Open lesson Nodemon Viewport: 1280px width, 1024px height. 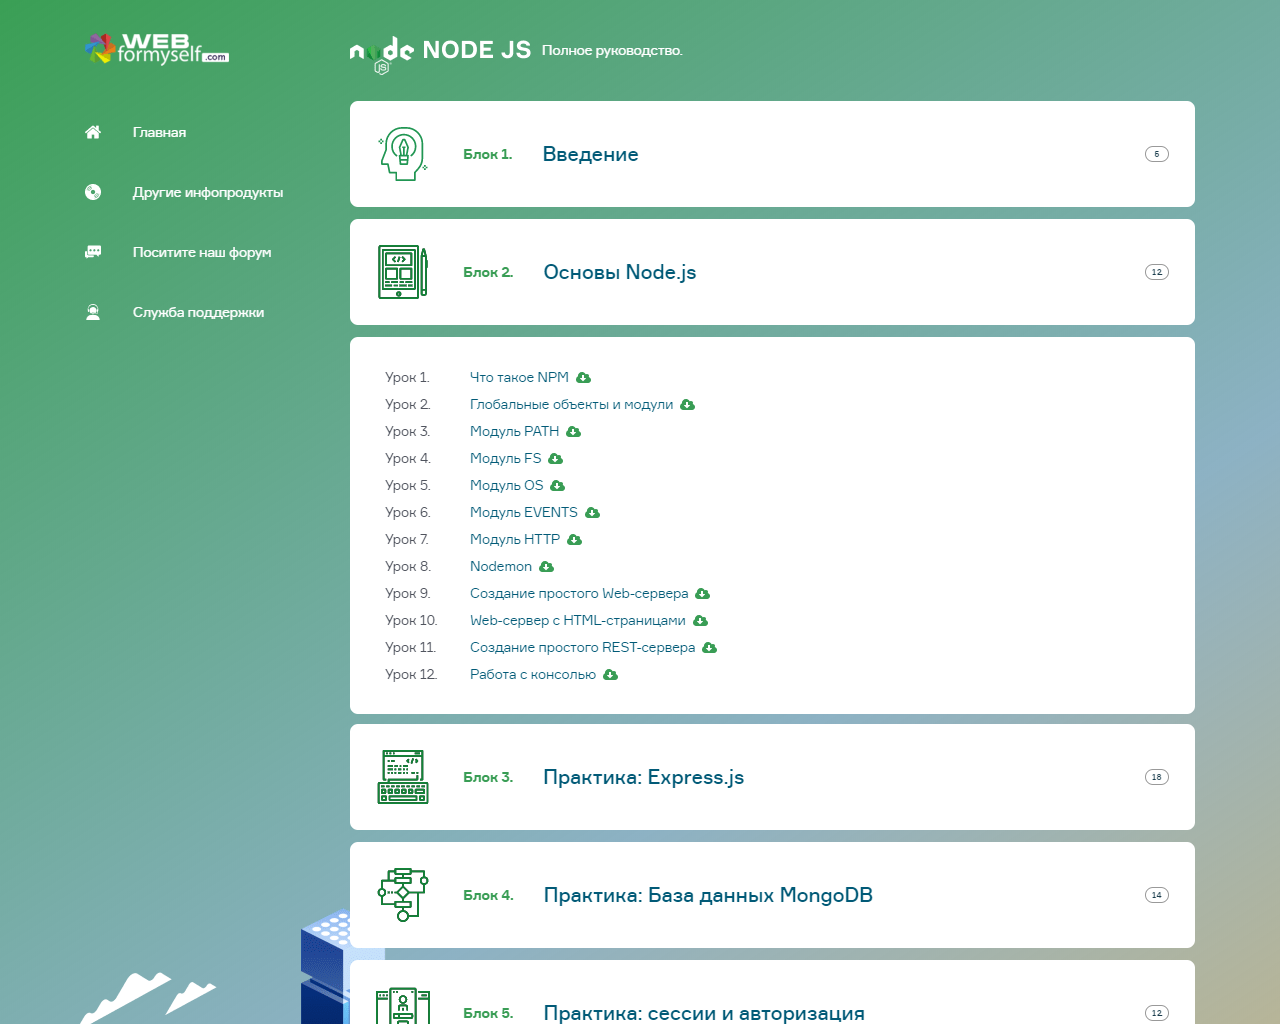(x=501, y=566)
